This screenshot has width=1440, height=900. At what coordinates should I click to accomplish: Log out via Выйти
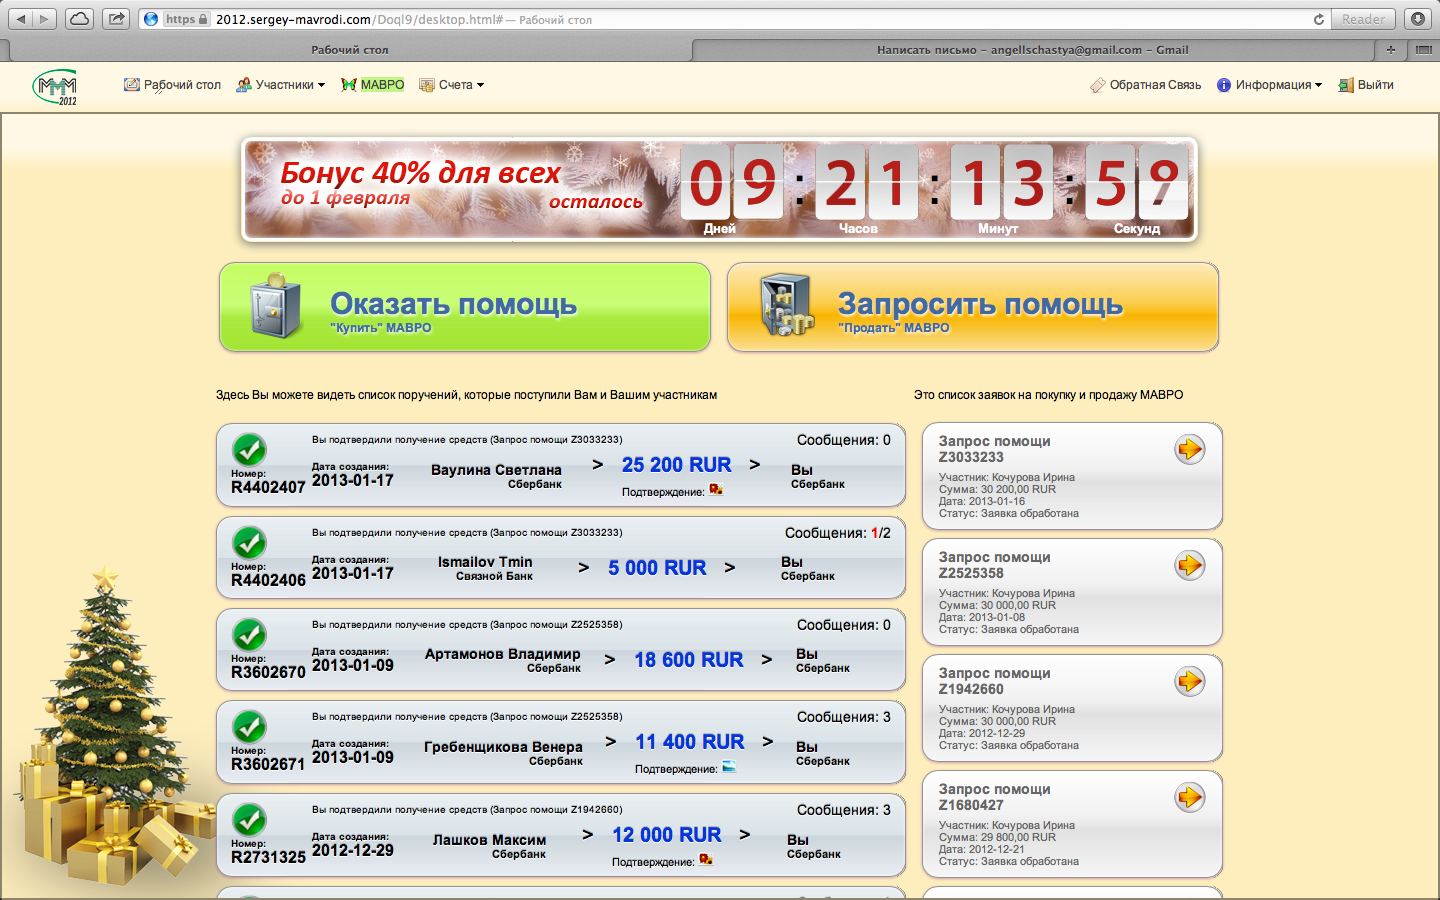(1366, 85)
